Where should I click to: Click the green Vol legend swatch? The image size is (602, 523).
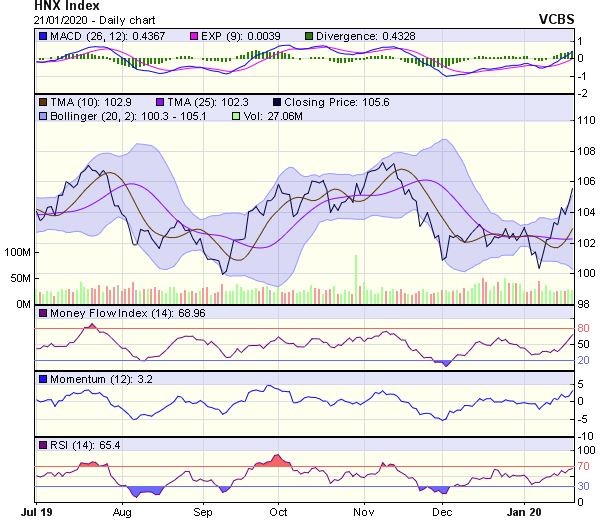coord(237,118)
